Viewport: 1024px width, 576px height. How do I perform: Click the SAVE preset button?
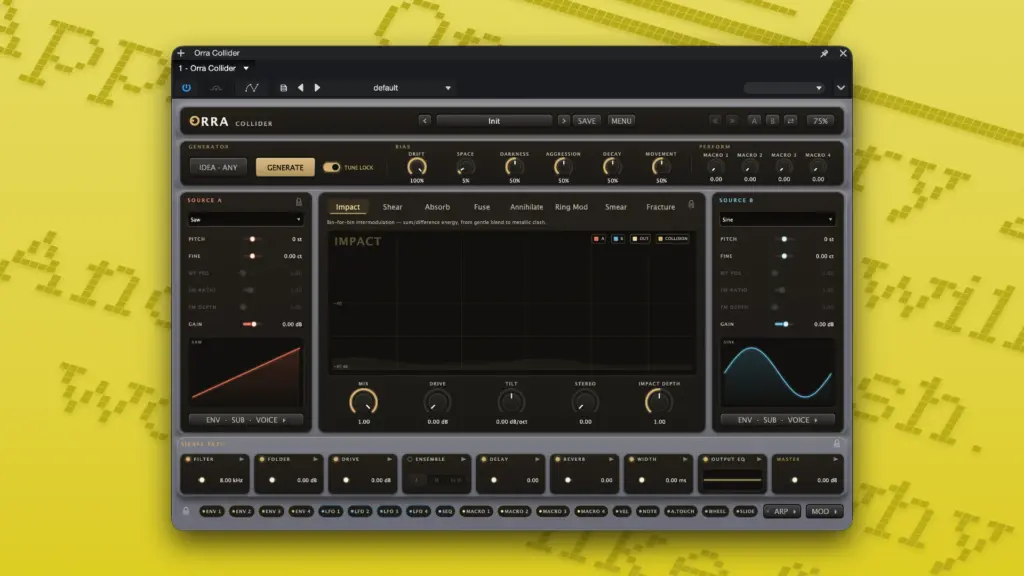[x=586, y=121]
